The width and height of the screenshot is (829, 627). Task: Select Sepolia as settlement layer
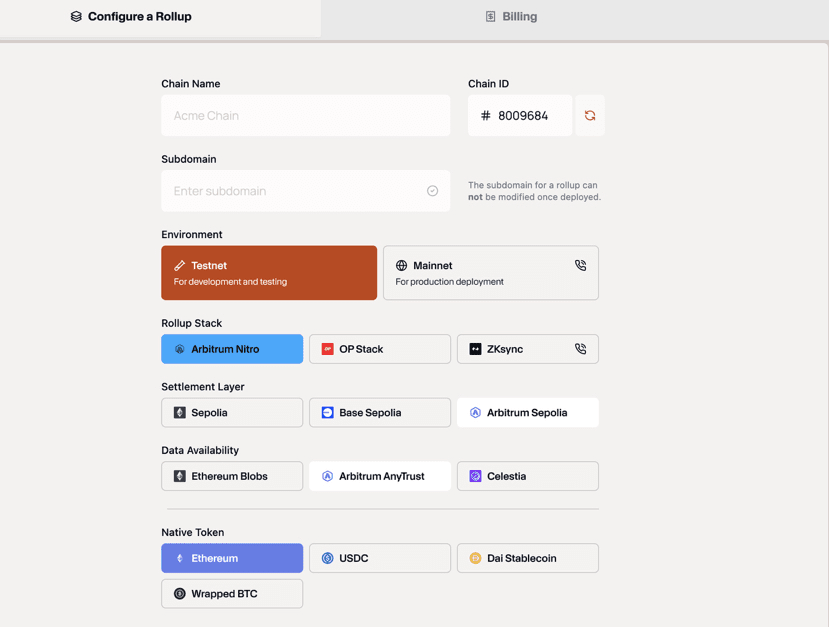232,413
